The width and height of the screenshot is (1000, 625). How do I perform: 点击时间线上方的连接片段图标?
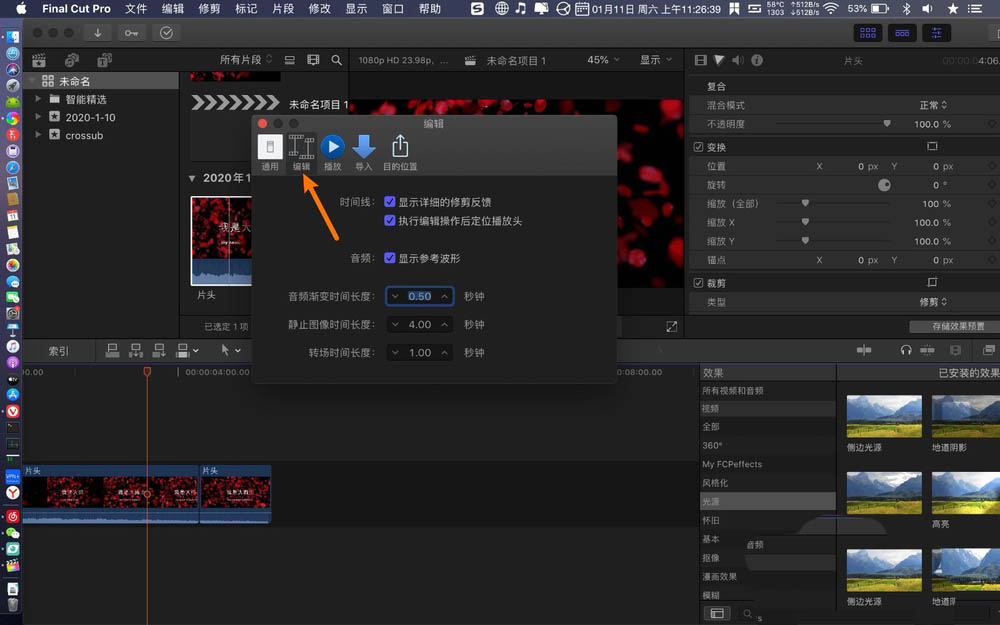coord(112,350)
